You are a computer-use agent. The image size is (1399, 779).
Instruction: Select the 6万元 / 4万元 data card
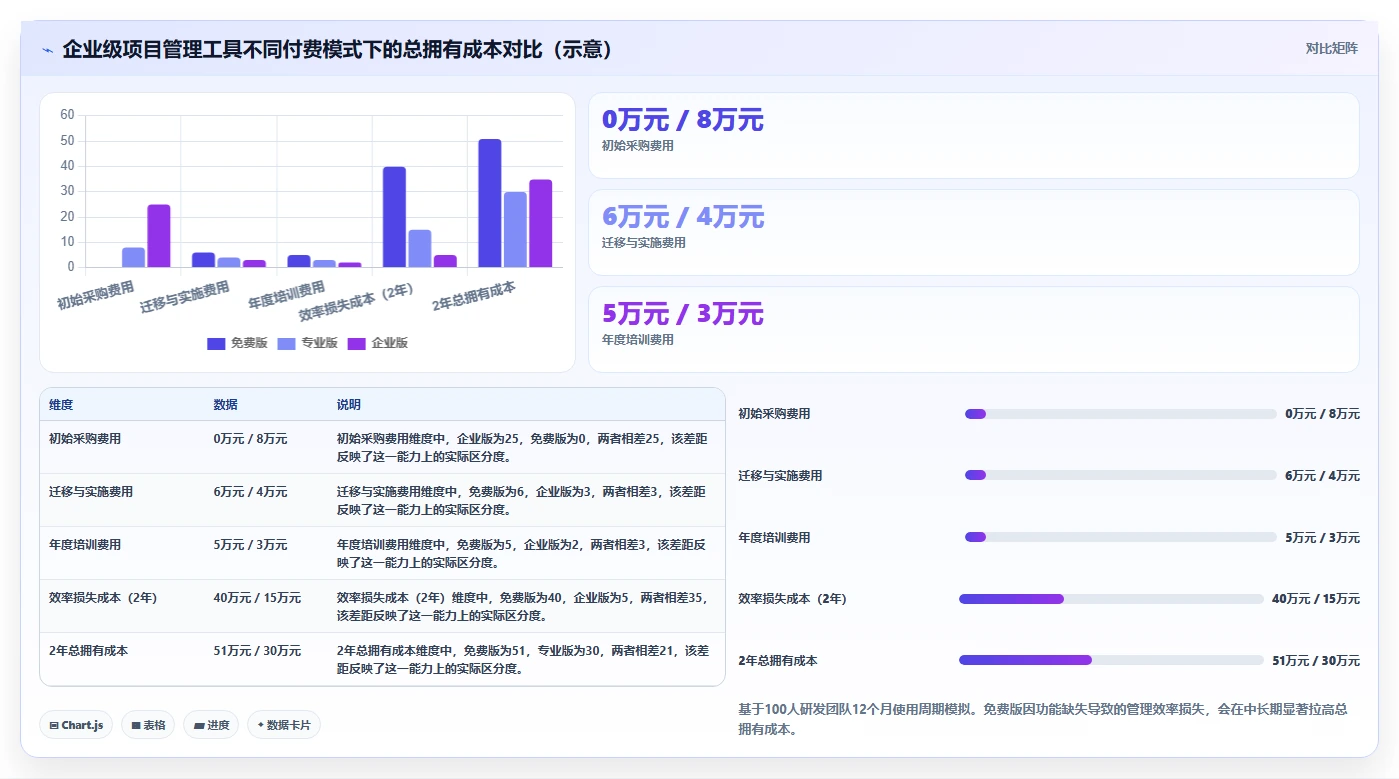974,232
